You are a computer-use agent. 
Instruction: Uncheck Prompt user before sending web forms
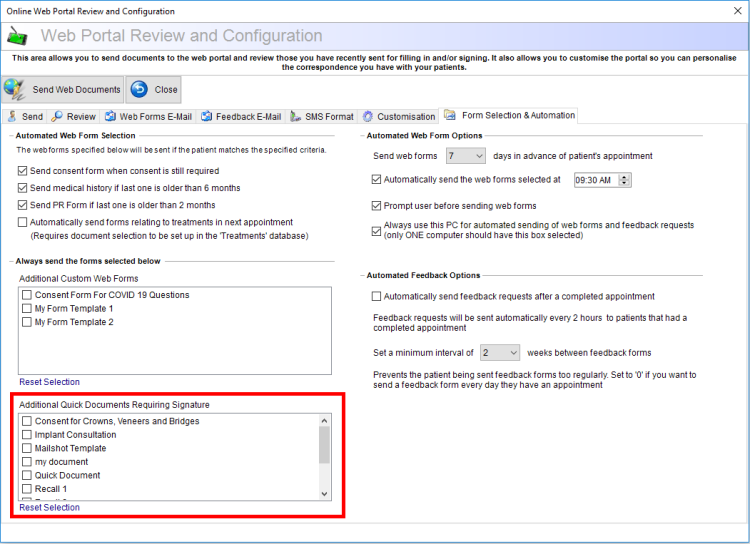click(x=376, y=206)
